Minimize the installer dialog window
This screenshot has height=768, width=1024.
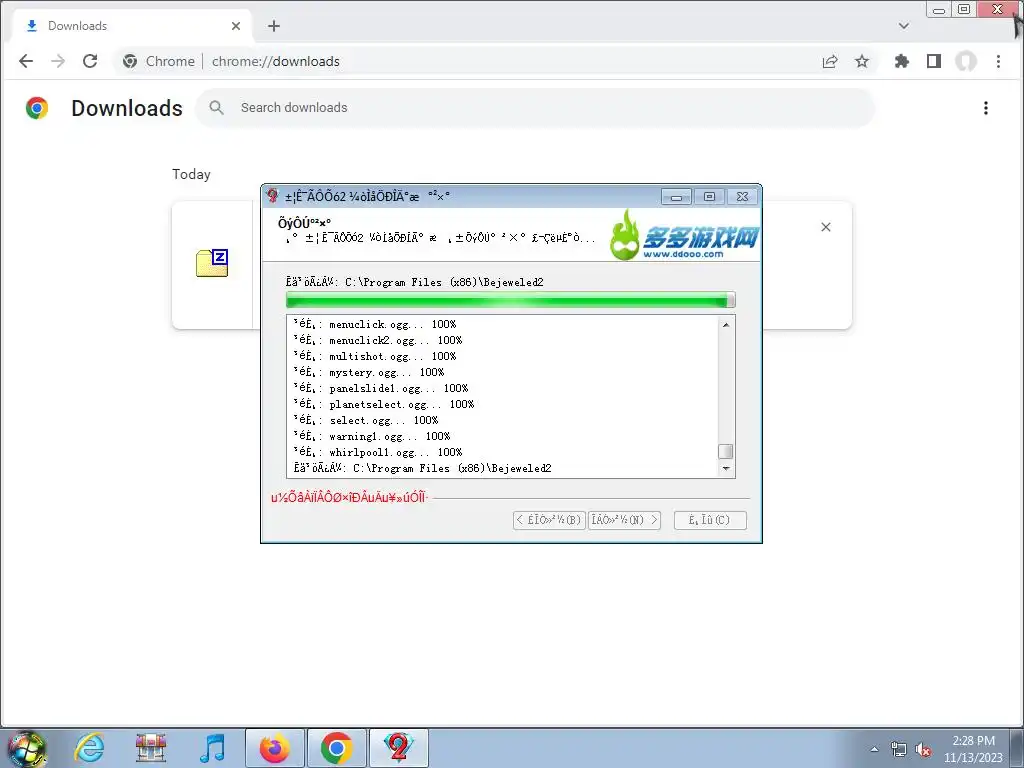676,197
